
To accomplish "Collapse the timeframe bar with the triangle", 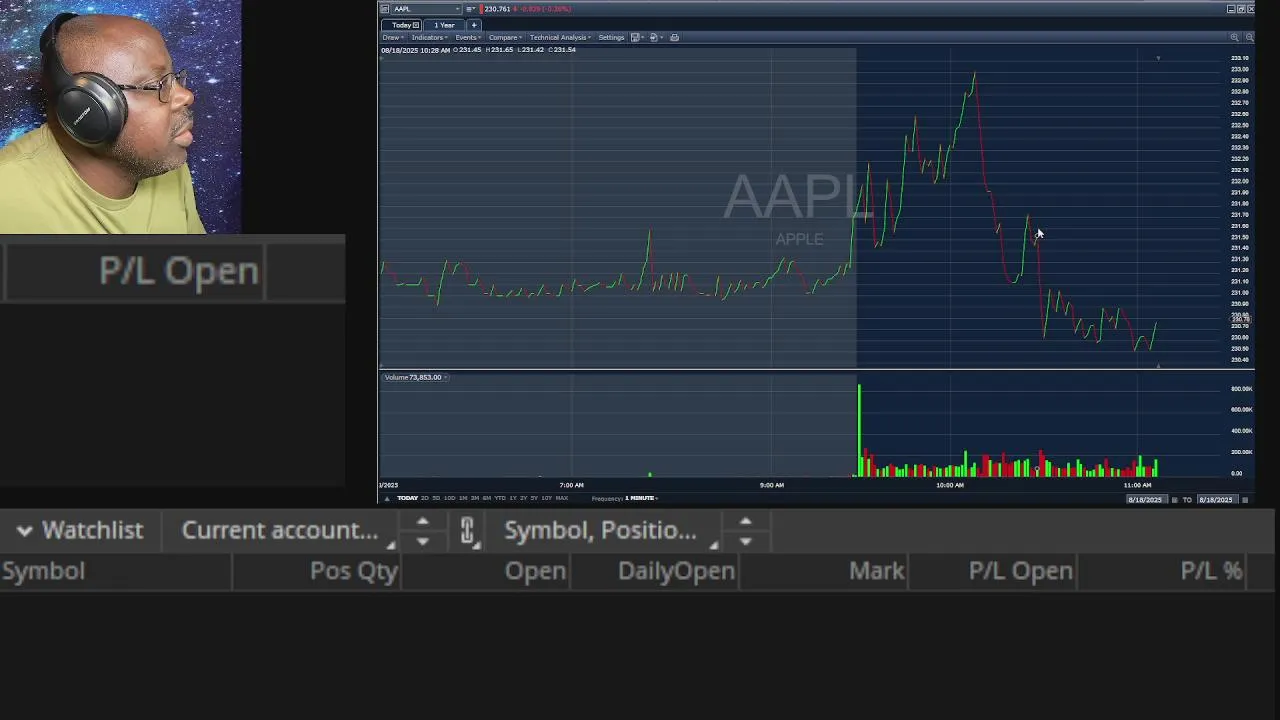I will coord(387,498).
